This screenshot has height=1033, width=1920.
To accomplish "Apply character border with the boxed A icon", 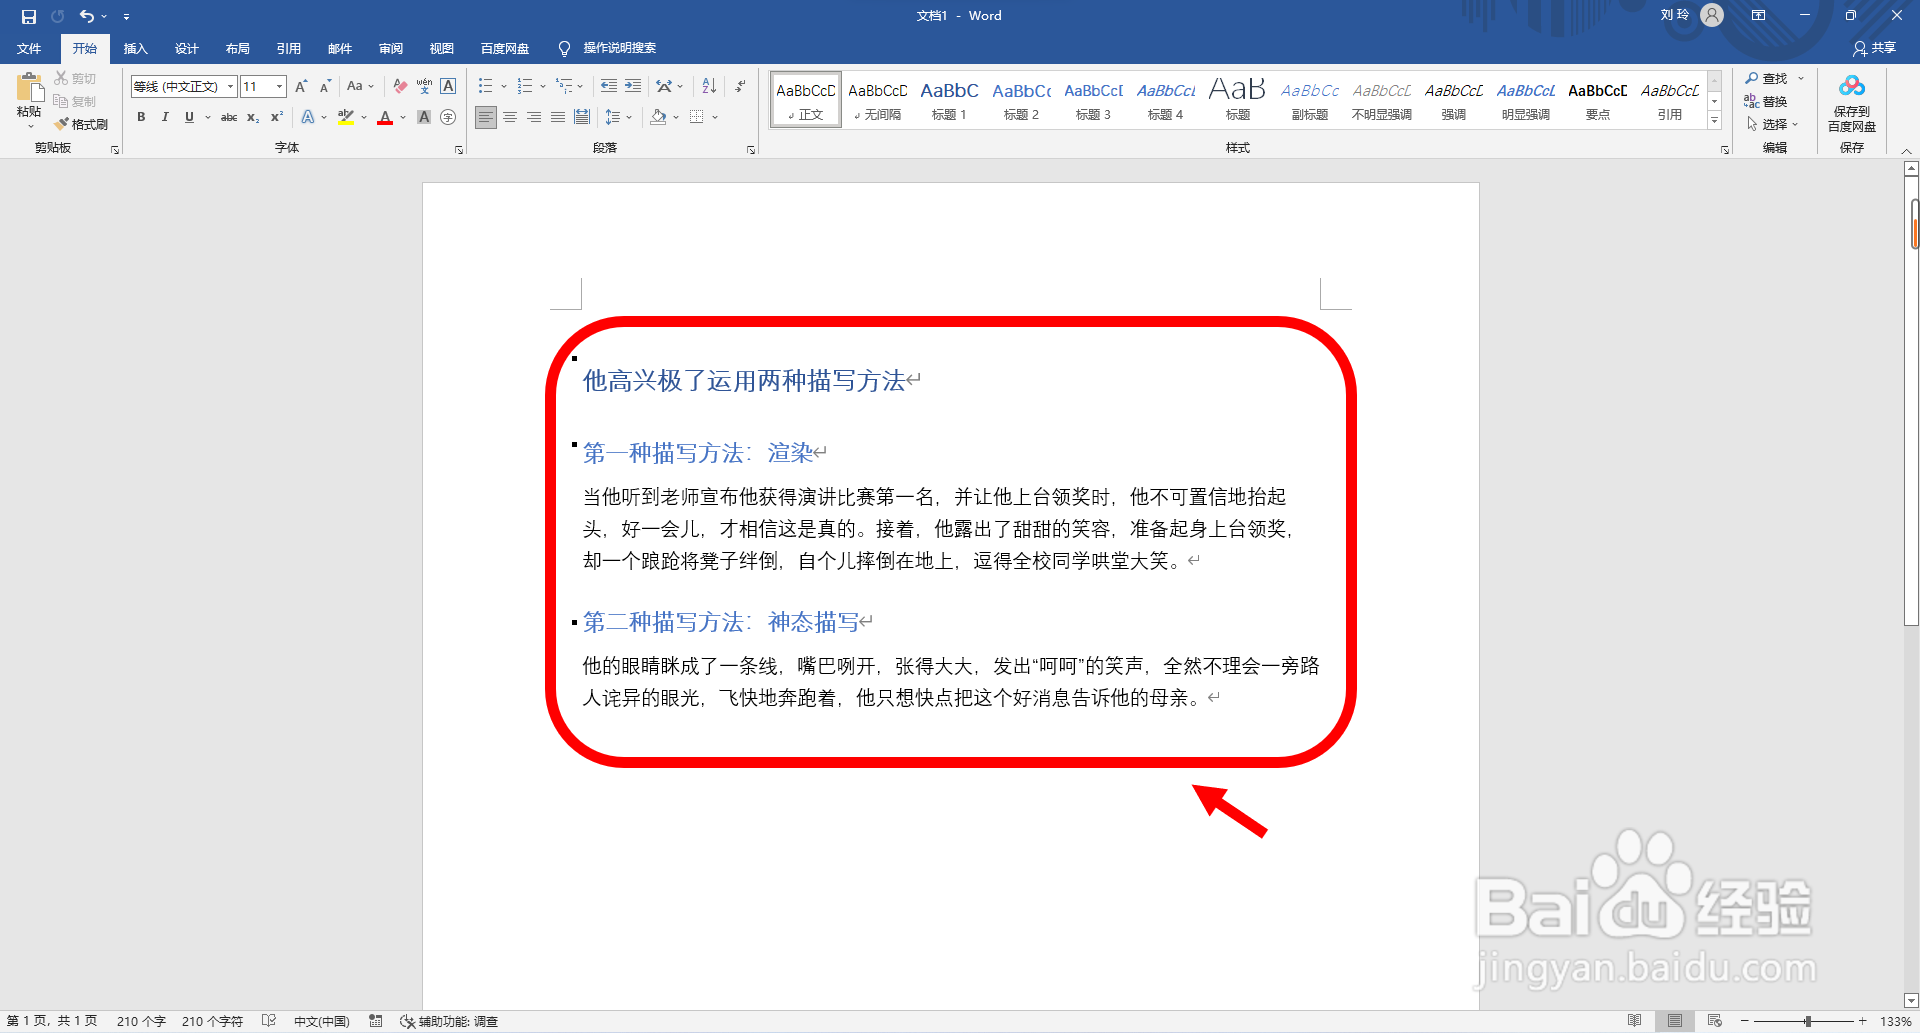I will pos(448,87).
